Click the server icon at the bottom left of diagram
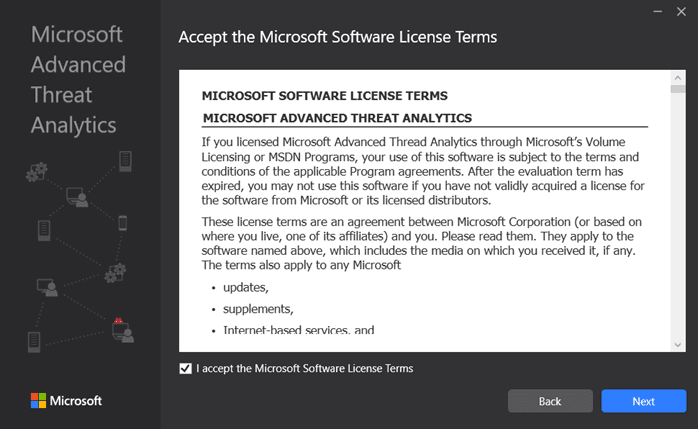 (x=34, y=342)
